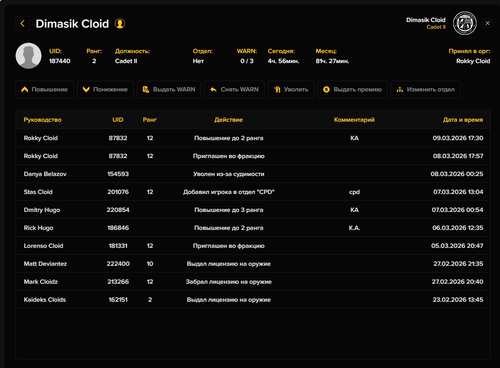Screen dimensions: 500x368
Task: Select the Rick Hugo row name
Action: tap(38, 228)
